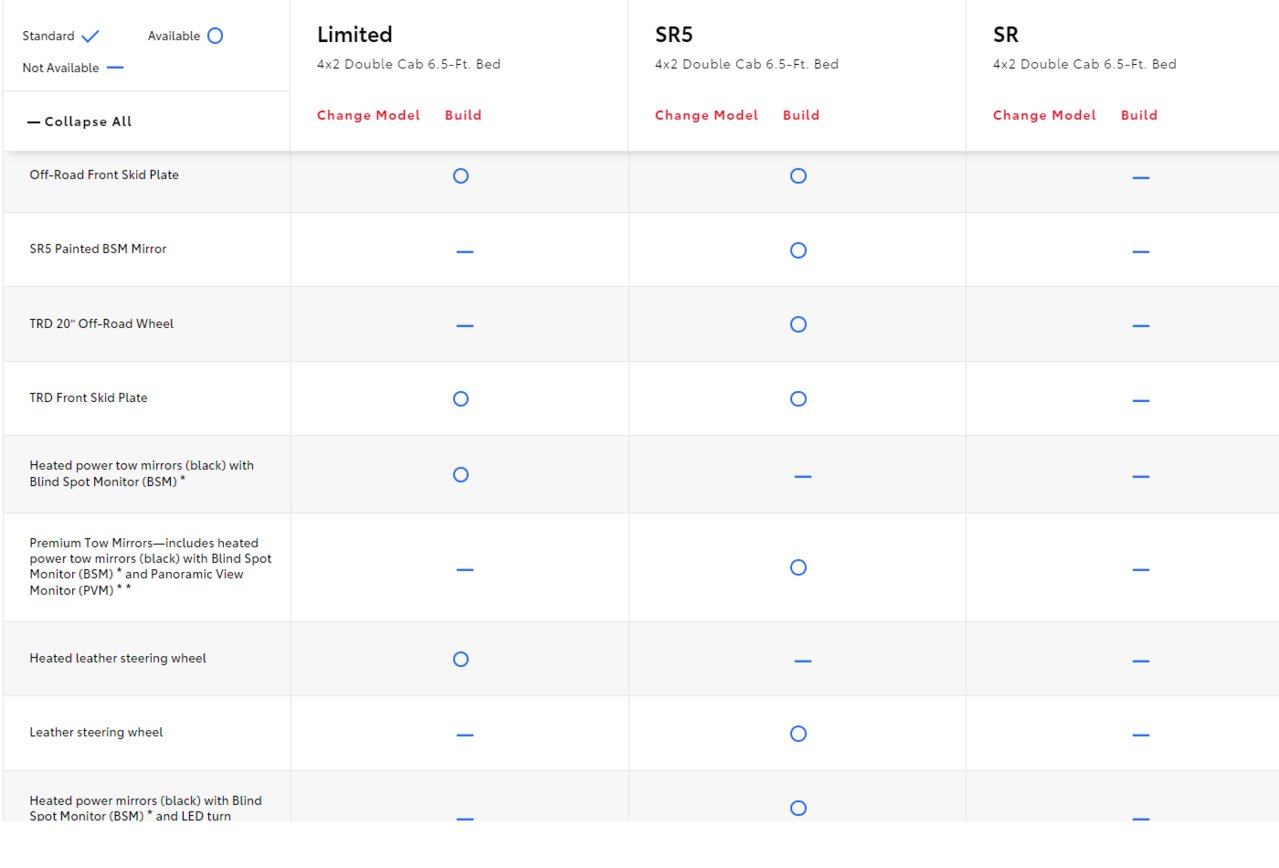Select the 'SR5' model heading
1279x868 pixels.
click(674, 35)
